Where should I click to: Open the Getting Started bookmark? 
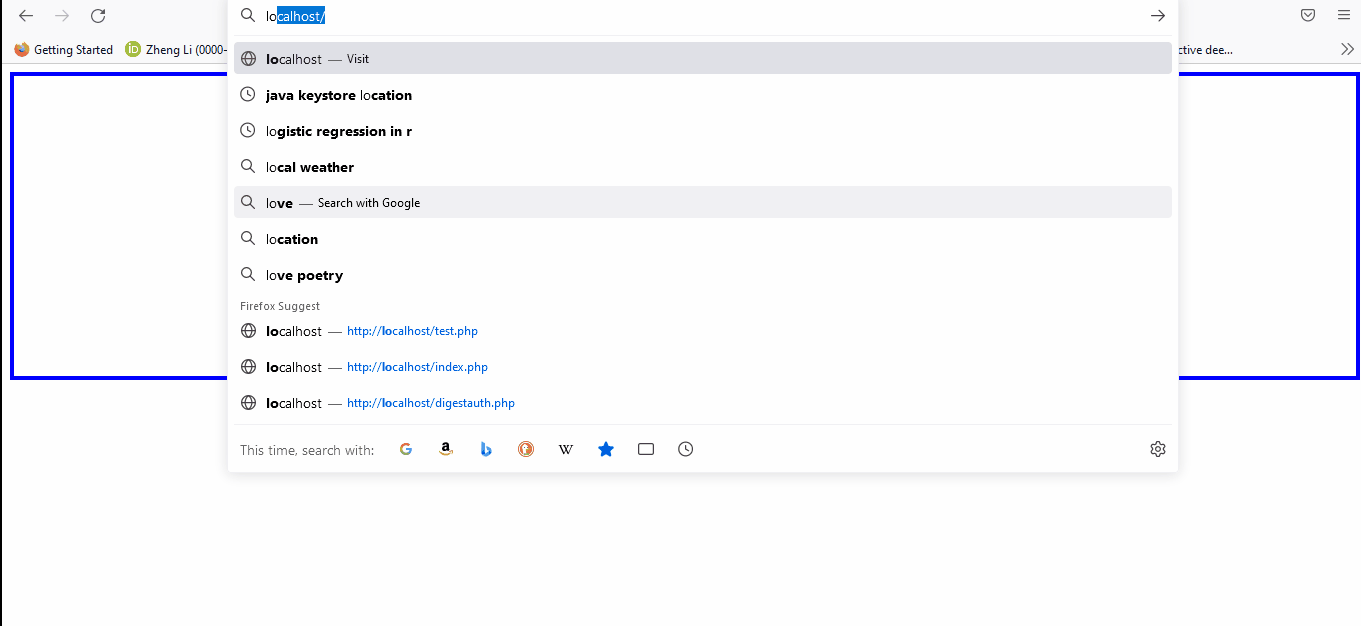coord(64,49)
